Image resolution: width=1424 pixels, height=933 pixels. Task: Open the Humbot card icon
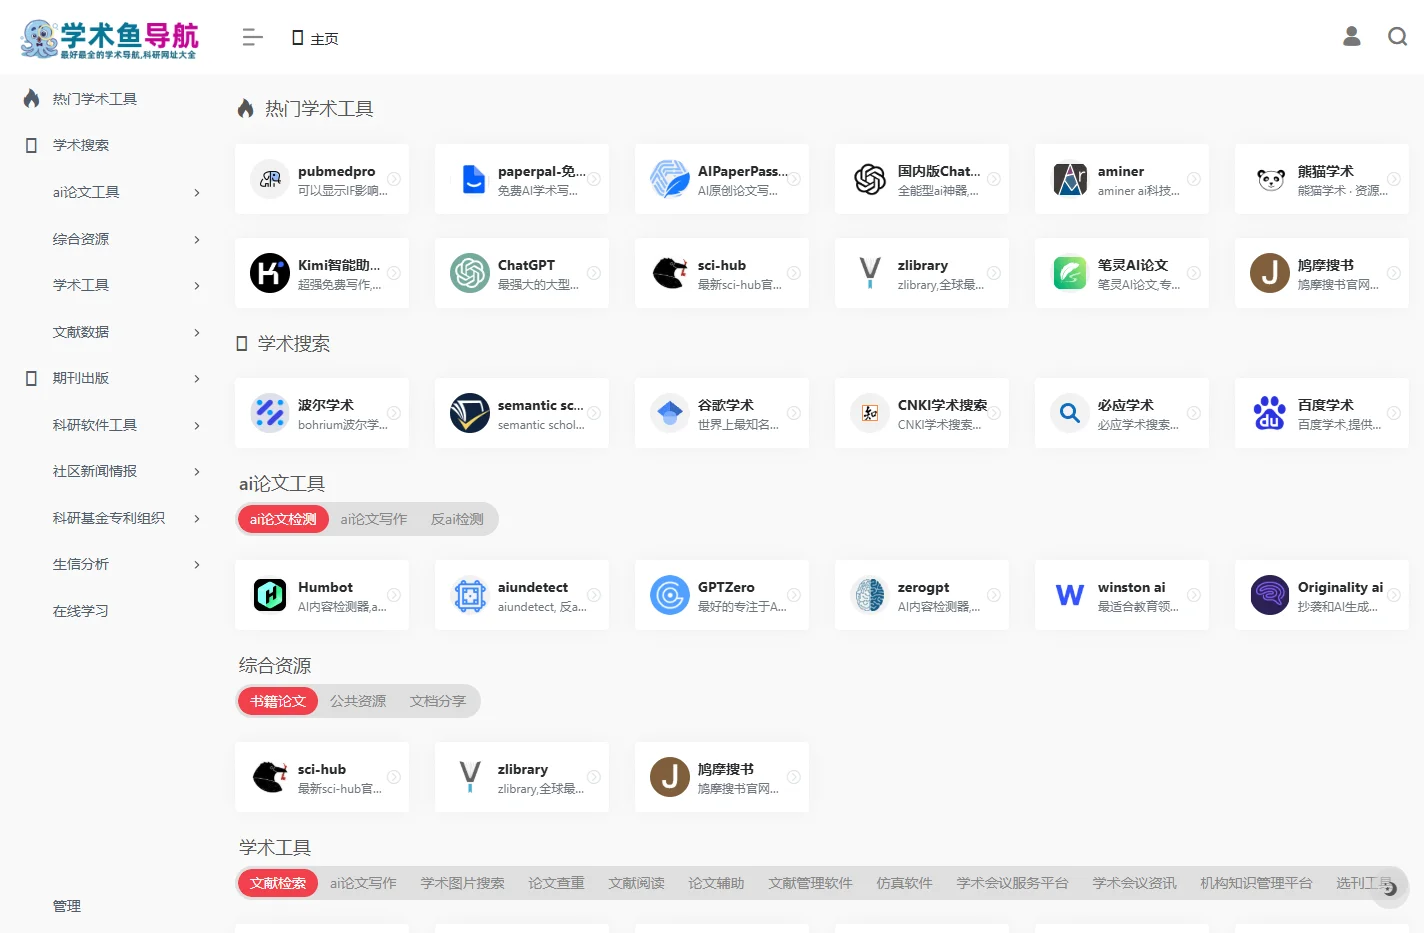pyautogui.click(x=270, y=595)
